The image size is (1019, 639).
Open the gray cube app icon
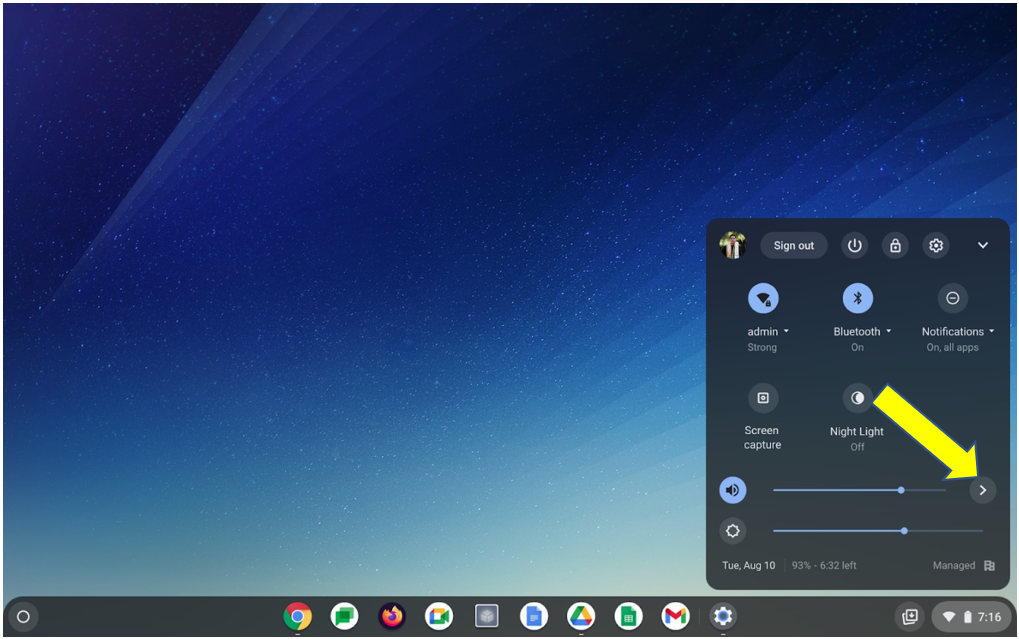(486, 616)
